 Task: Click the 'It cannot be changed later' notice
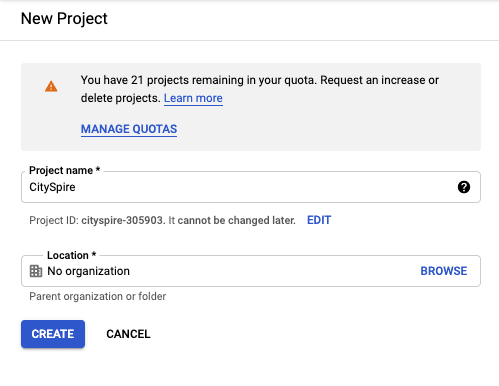232,220
